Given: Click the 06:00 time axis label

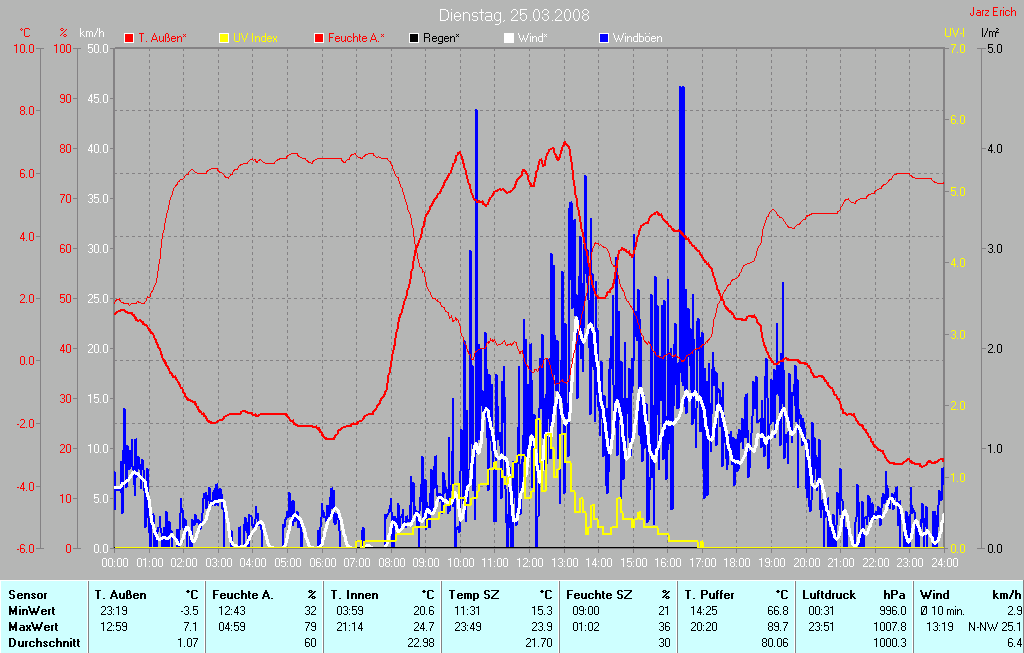Looking at the screenshot, I should coord(322,561).
